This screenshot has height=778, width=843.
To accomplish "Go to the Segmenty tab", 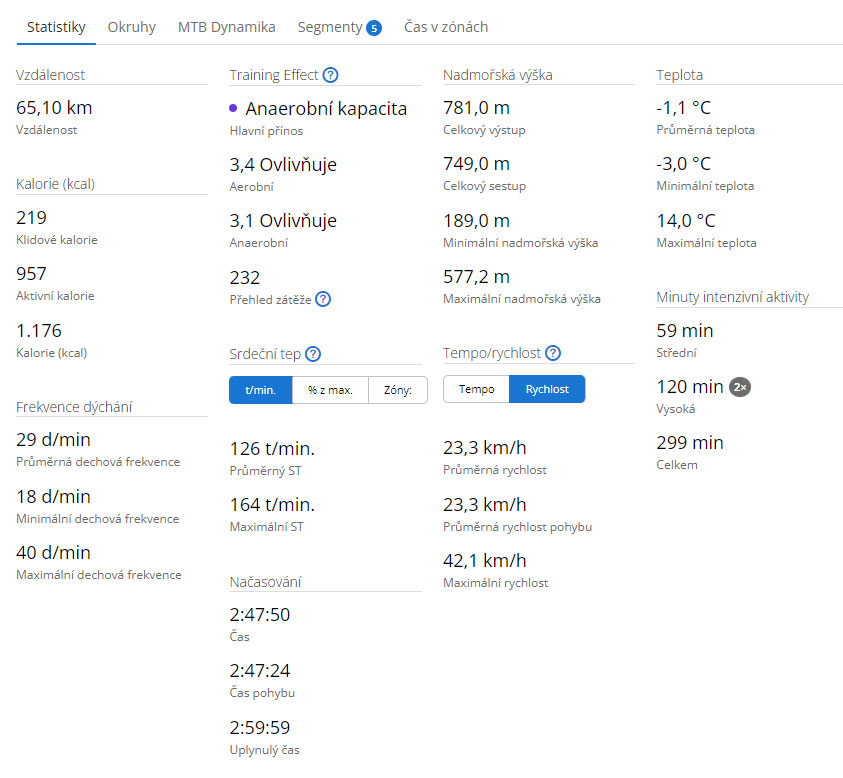I will point(330,27).
